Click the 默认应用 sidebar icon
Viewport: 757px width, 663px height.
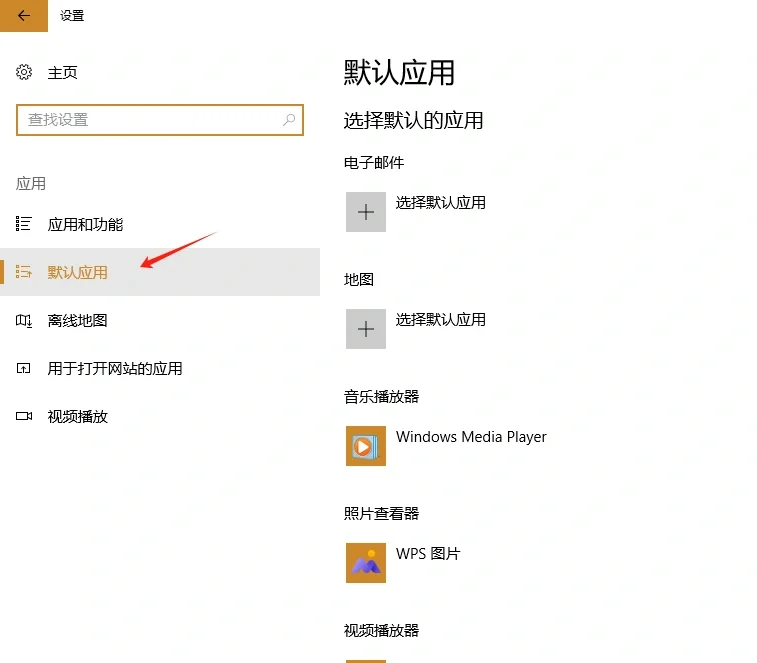point(24,272)
